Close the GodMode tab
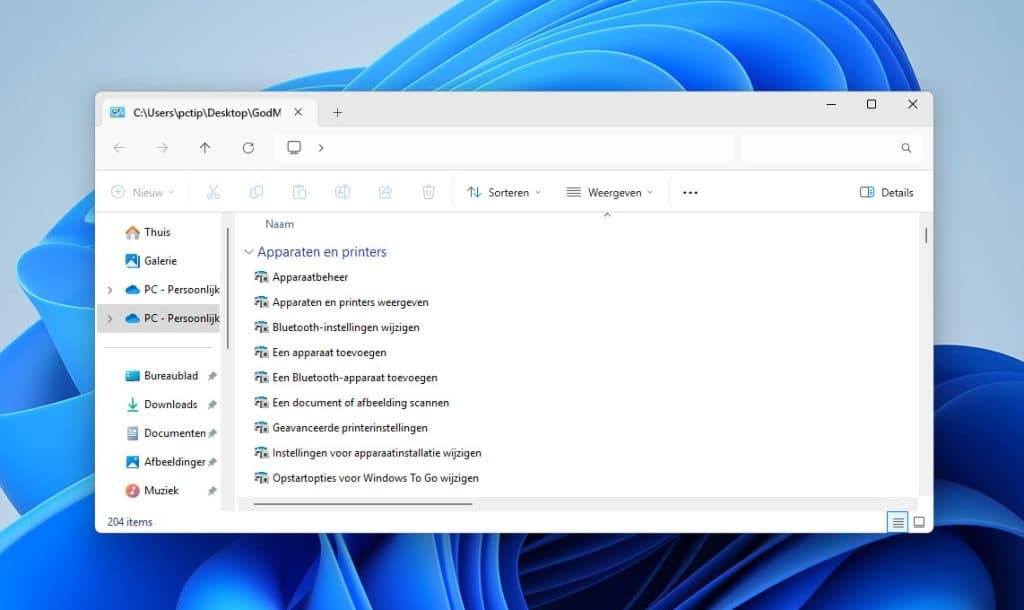The image size is (1024, 610). (298, 112)
